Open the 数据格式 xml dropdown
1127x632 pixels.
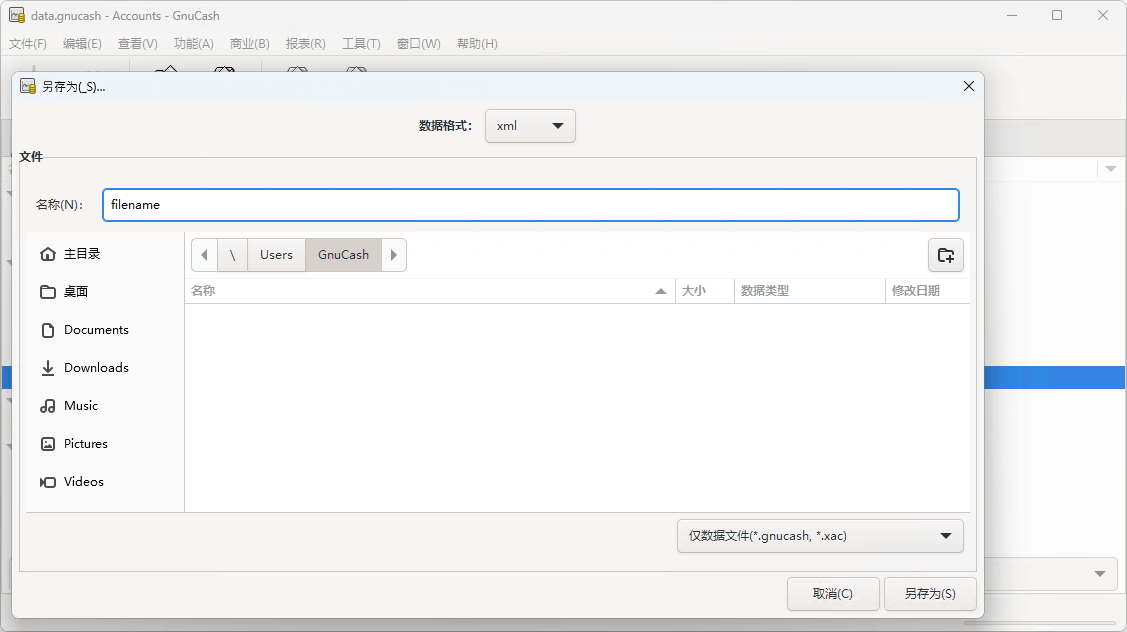[530, 126]
